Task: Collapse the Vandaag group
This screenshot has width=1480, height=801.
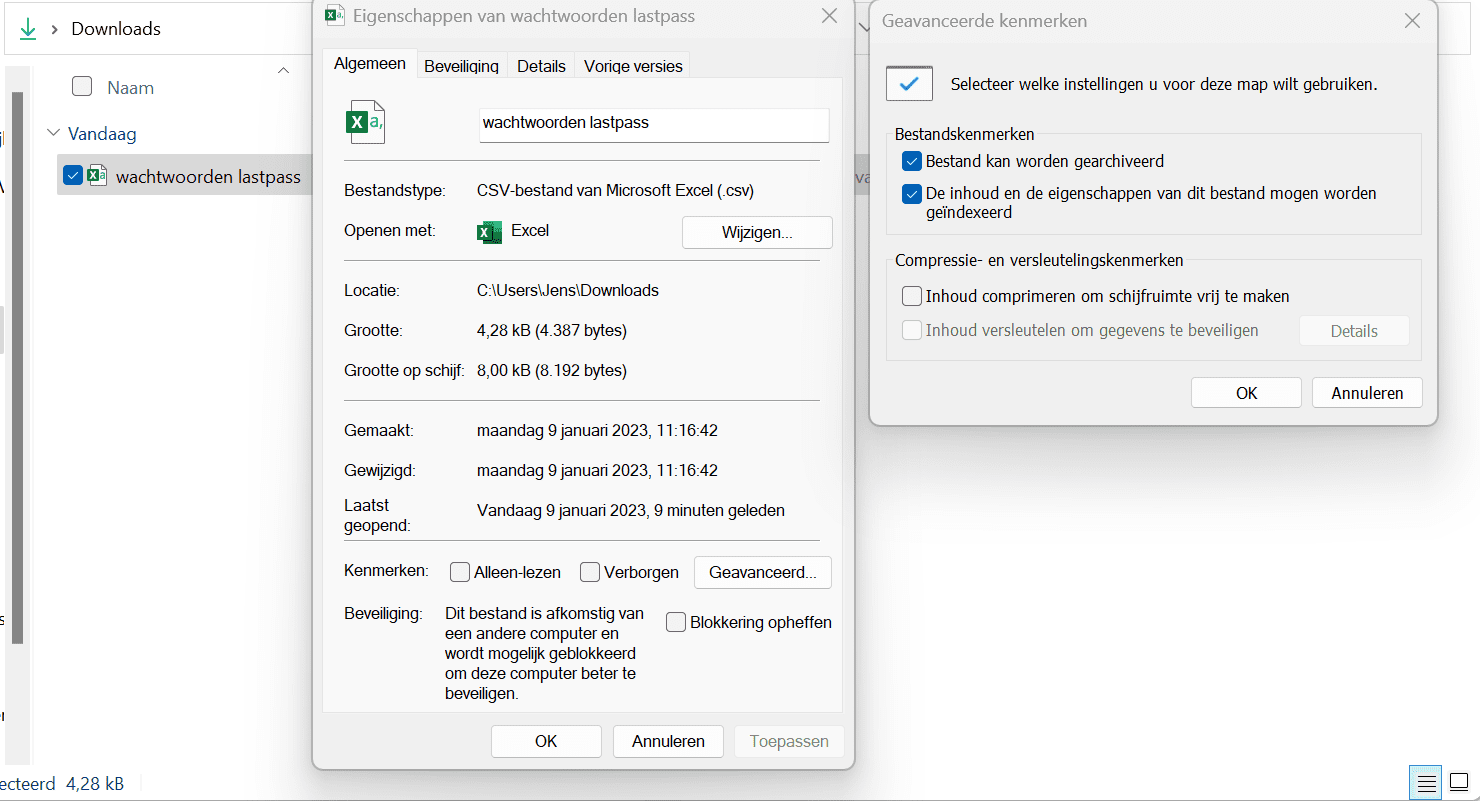Action: pos(53,133)
